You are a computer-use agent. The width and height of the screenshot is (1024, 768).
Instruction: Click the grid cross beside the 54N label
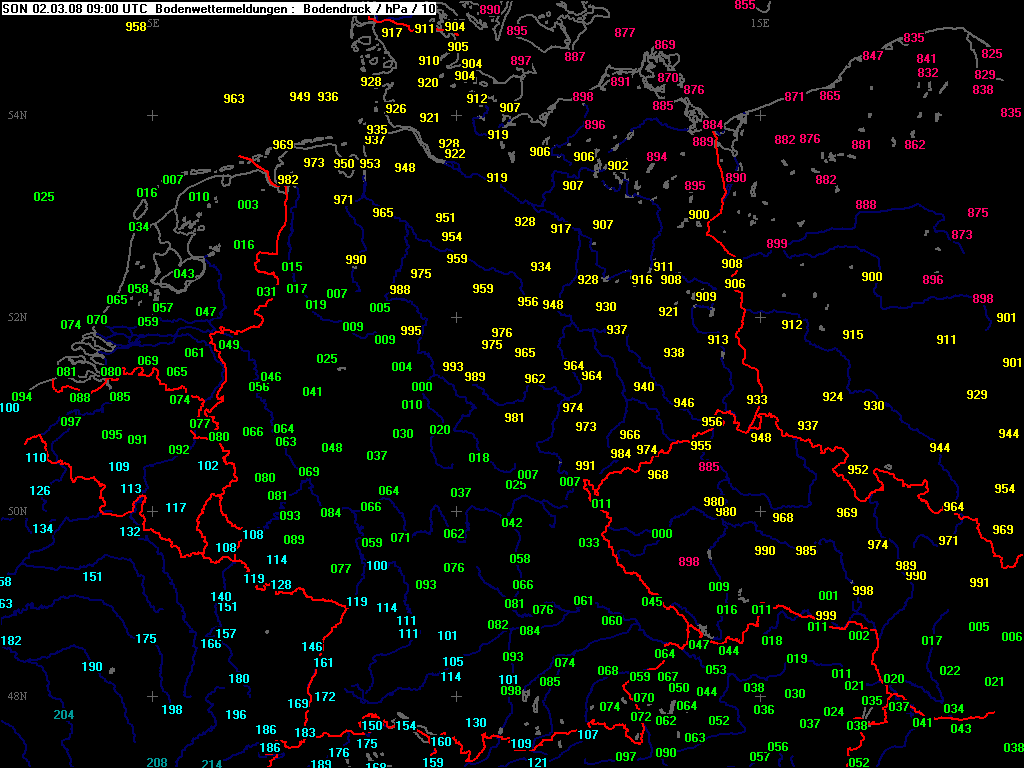(152, 116)
